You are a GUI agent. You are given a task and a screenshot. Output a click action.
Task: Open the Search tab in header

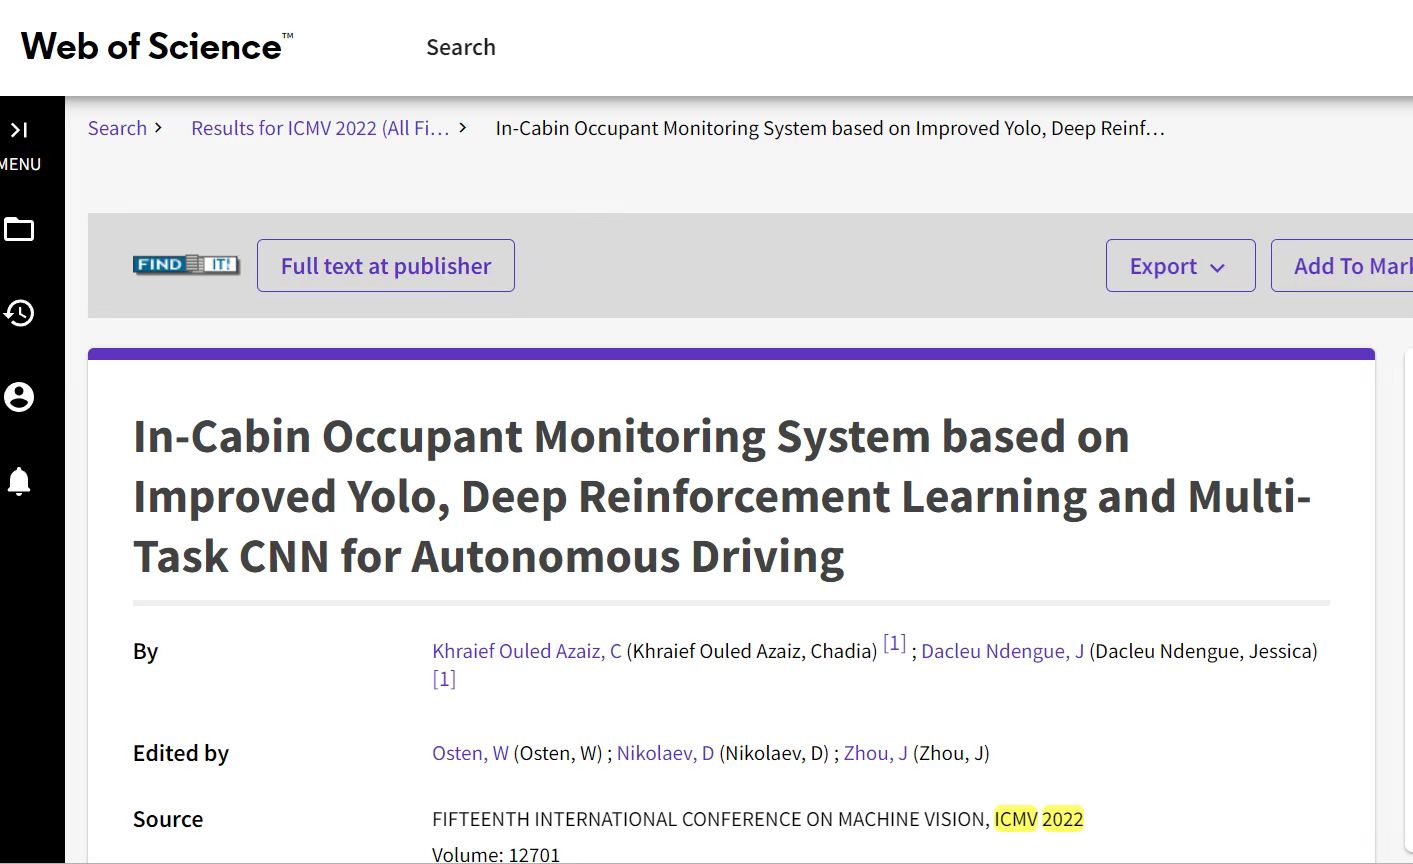click(x=461, y=47)
